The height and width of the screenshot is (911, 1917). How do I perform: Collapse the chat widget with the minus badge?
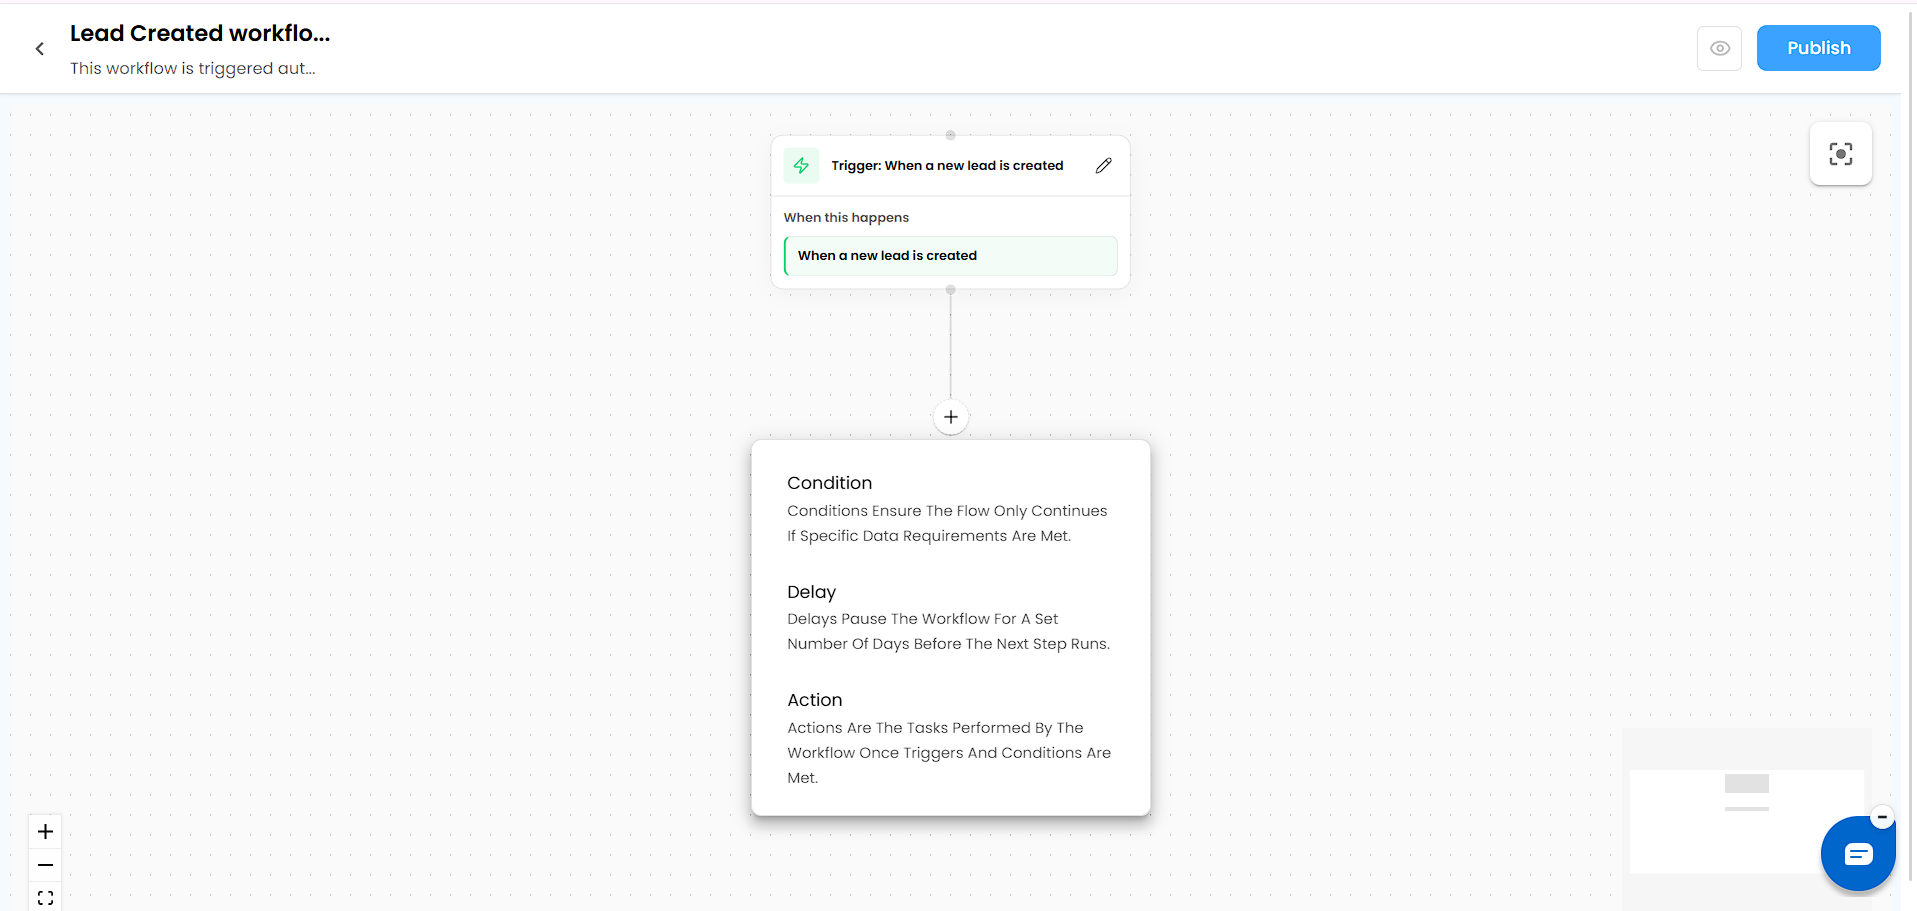point(1882,817)
